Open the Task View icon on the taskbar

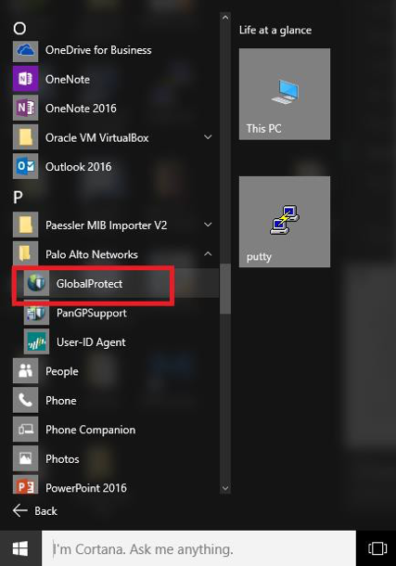[x=377, y=548]
